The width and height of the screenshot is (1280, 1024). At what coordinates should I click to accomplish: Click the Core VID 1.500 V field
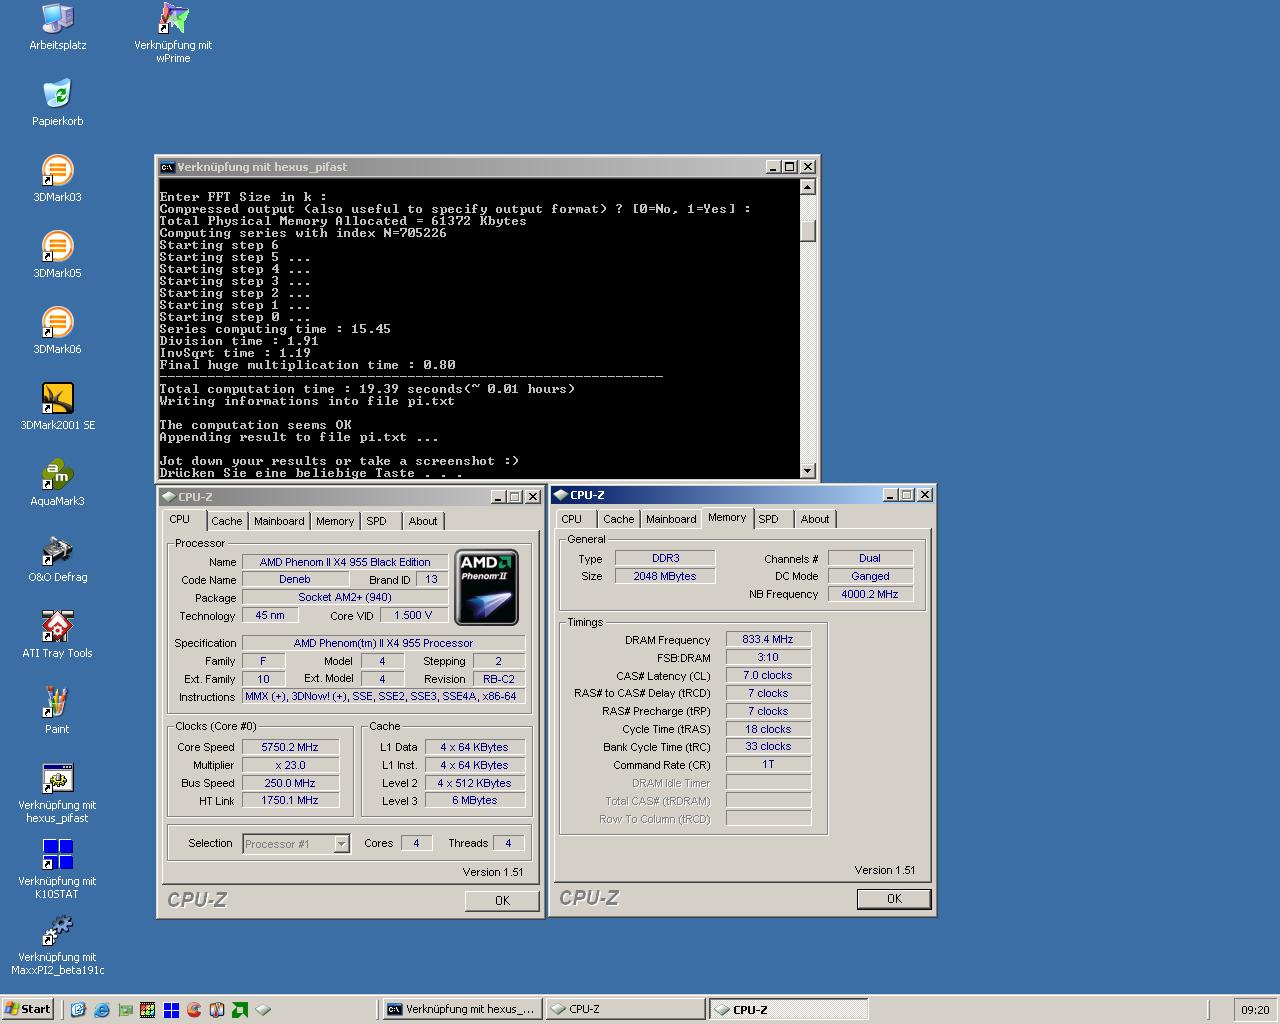coord(413,616)
